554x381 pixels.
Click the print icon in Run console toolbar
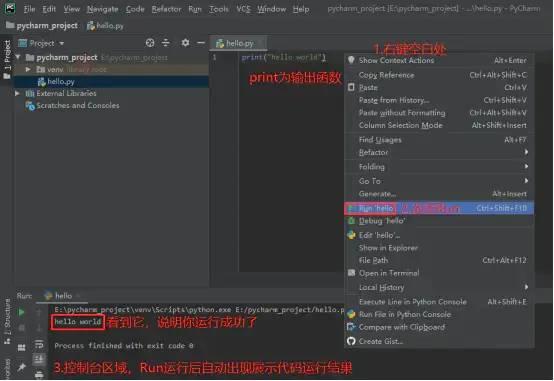(x=39, y=375)
